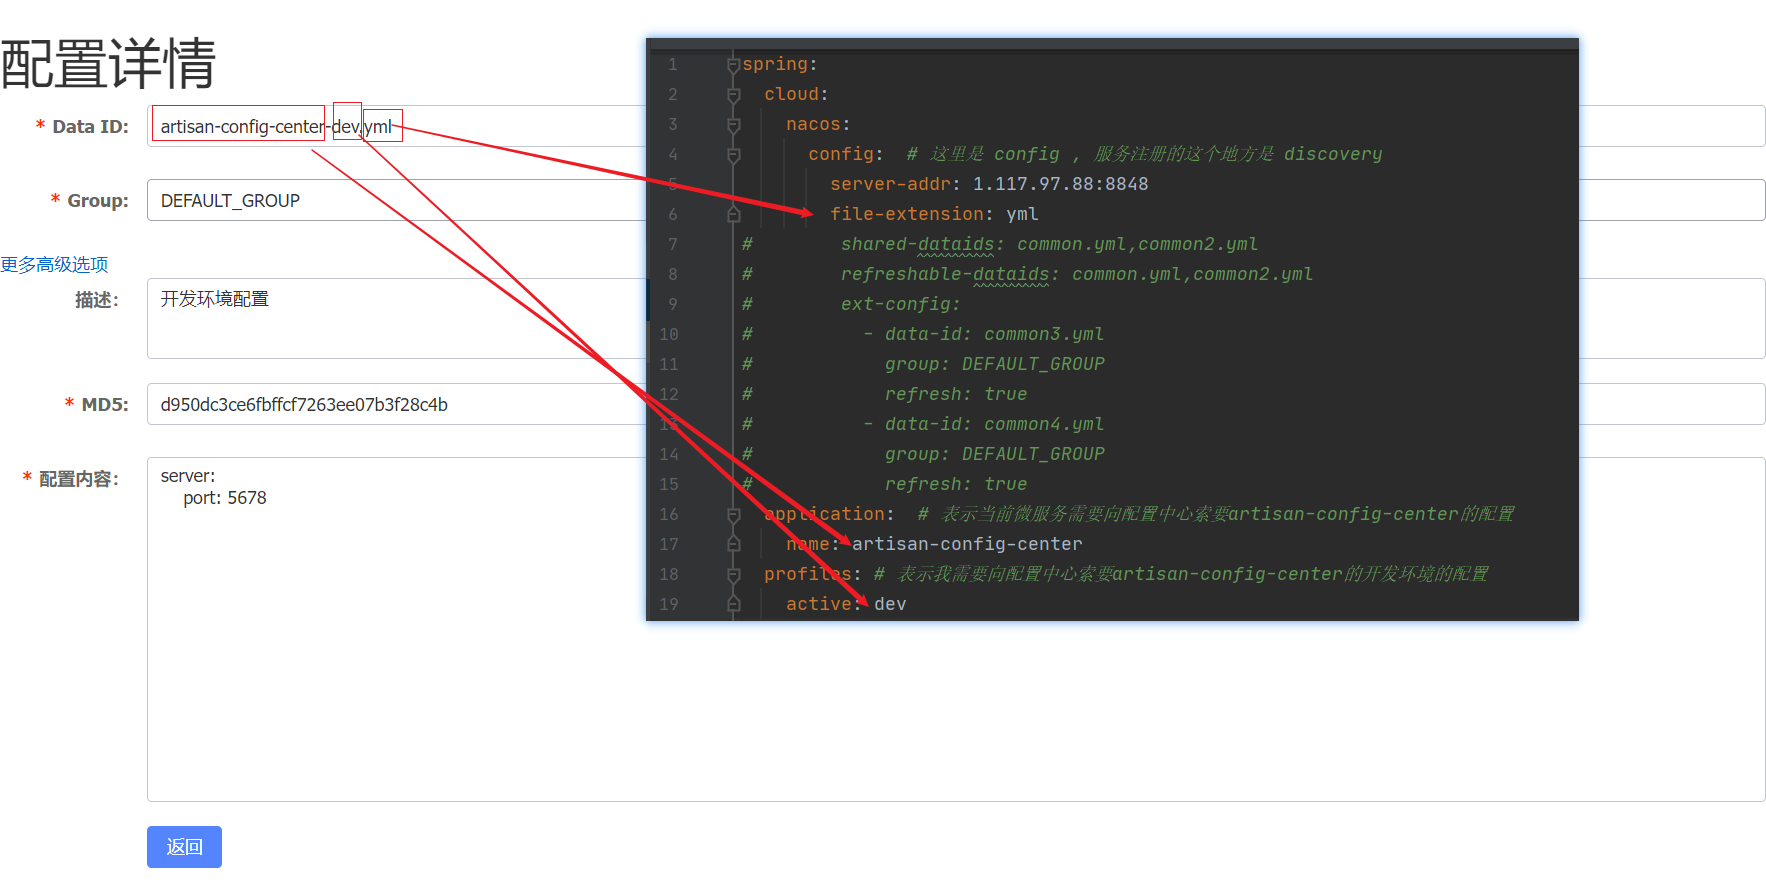Screen dimensions: 1766x891
Task: Collapse the spring fold marker on line 1
Action: [733, 64]
